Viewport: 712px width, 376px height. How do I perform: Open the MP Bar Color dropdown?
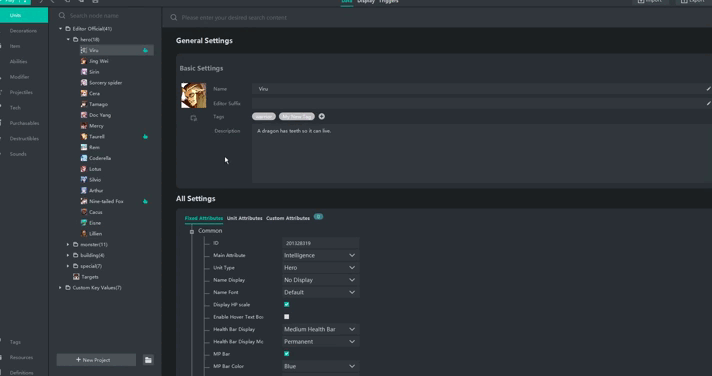[x=321, y=366]
